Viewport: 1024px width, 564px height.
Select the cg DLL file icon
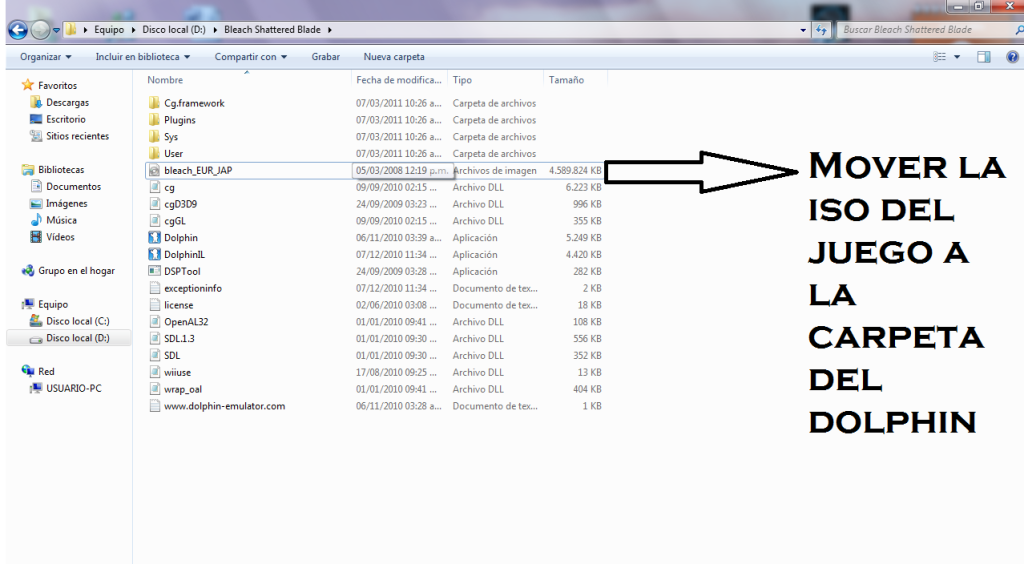click(x=154, y=187)
